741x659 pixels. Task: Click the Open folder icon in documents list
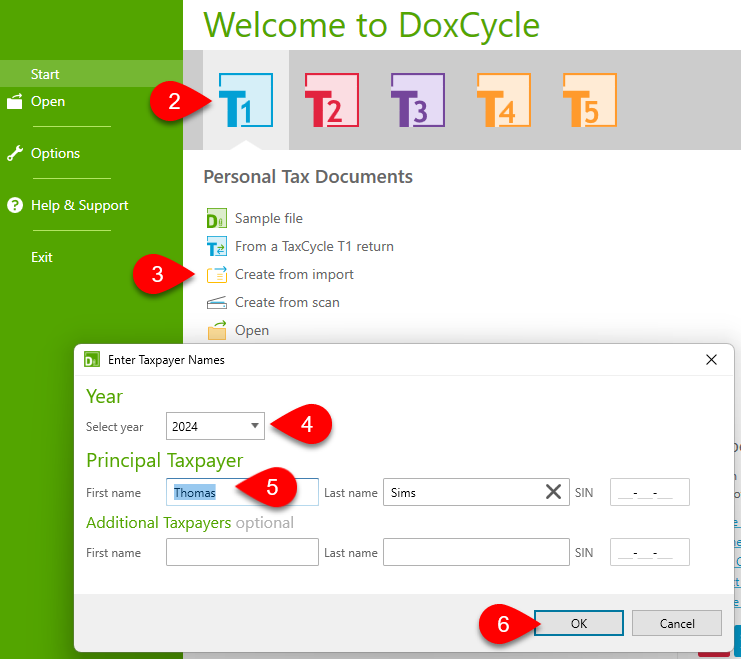tap(216, 330)
